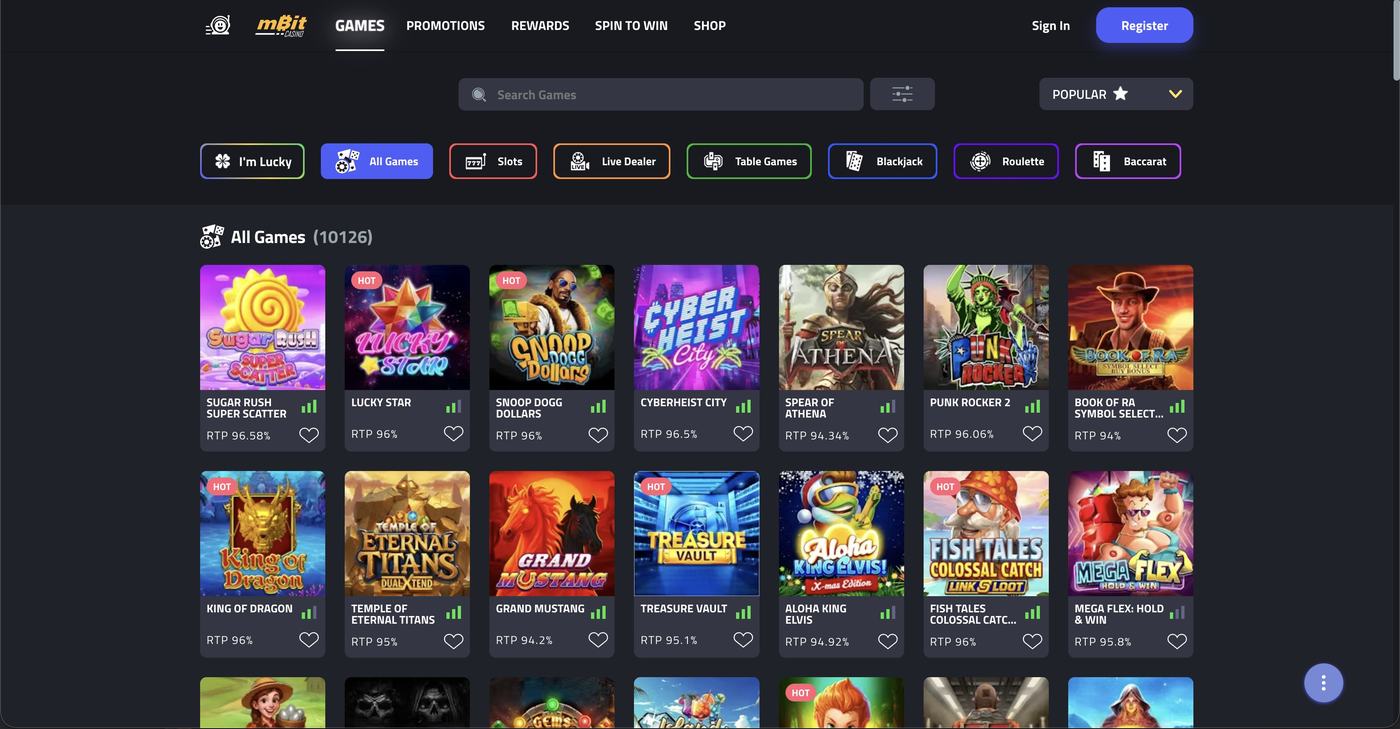1400x729 pixels.
Task: Click volatility bars icon for Spear of Athena
Action: pos(888,407)
